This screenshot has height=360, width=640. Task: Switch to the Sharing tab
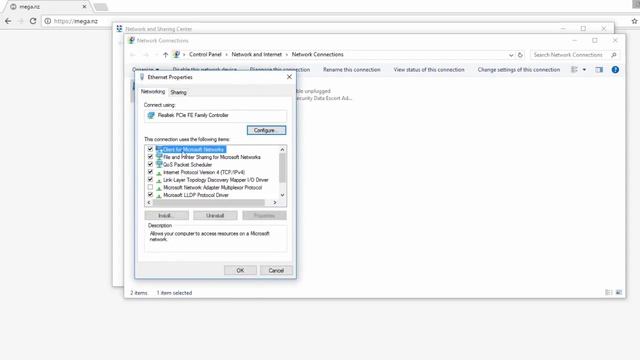(x=178, y=92)
